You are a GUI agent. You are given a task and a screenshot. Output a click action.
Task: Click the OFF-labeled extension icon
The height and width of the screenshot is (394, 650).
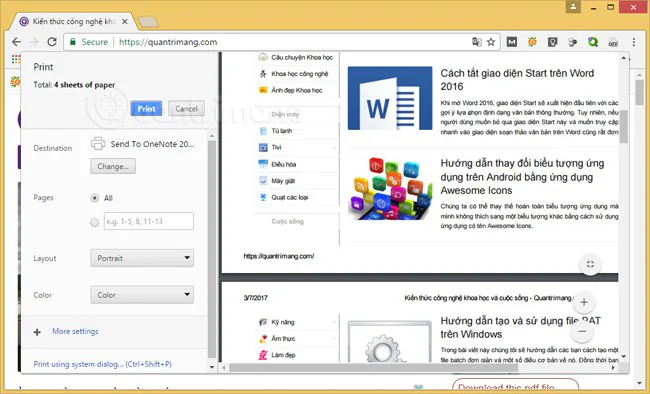point(613,42)
